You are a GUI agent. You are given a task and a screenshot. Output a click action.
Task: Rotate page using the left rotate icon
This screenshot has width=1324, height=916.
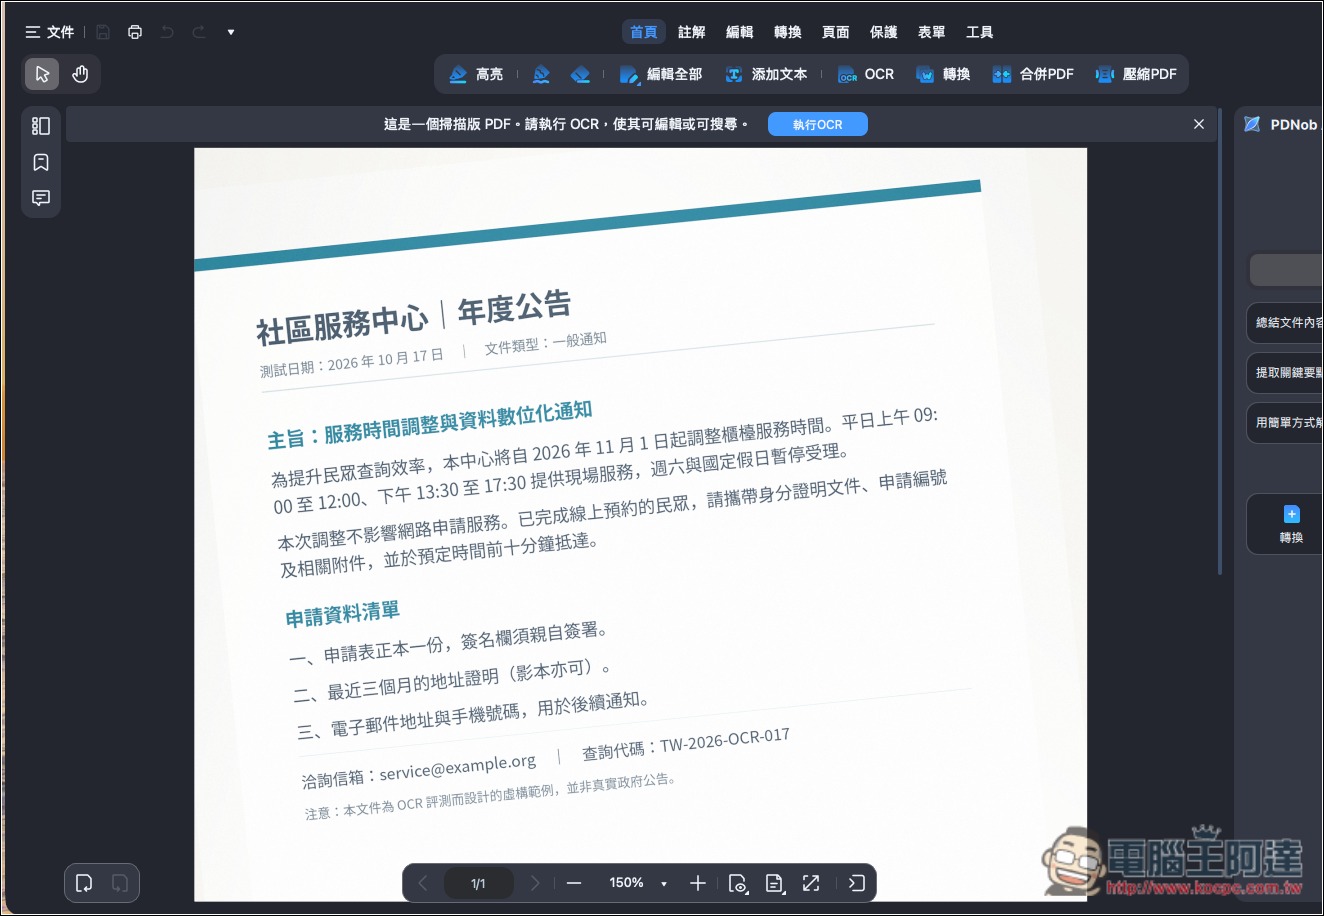(84, 883)
